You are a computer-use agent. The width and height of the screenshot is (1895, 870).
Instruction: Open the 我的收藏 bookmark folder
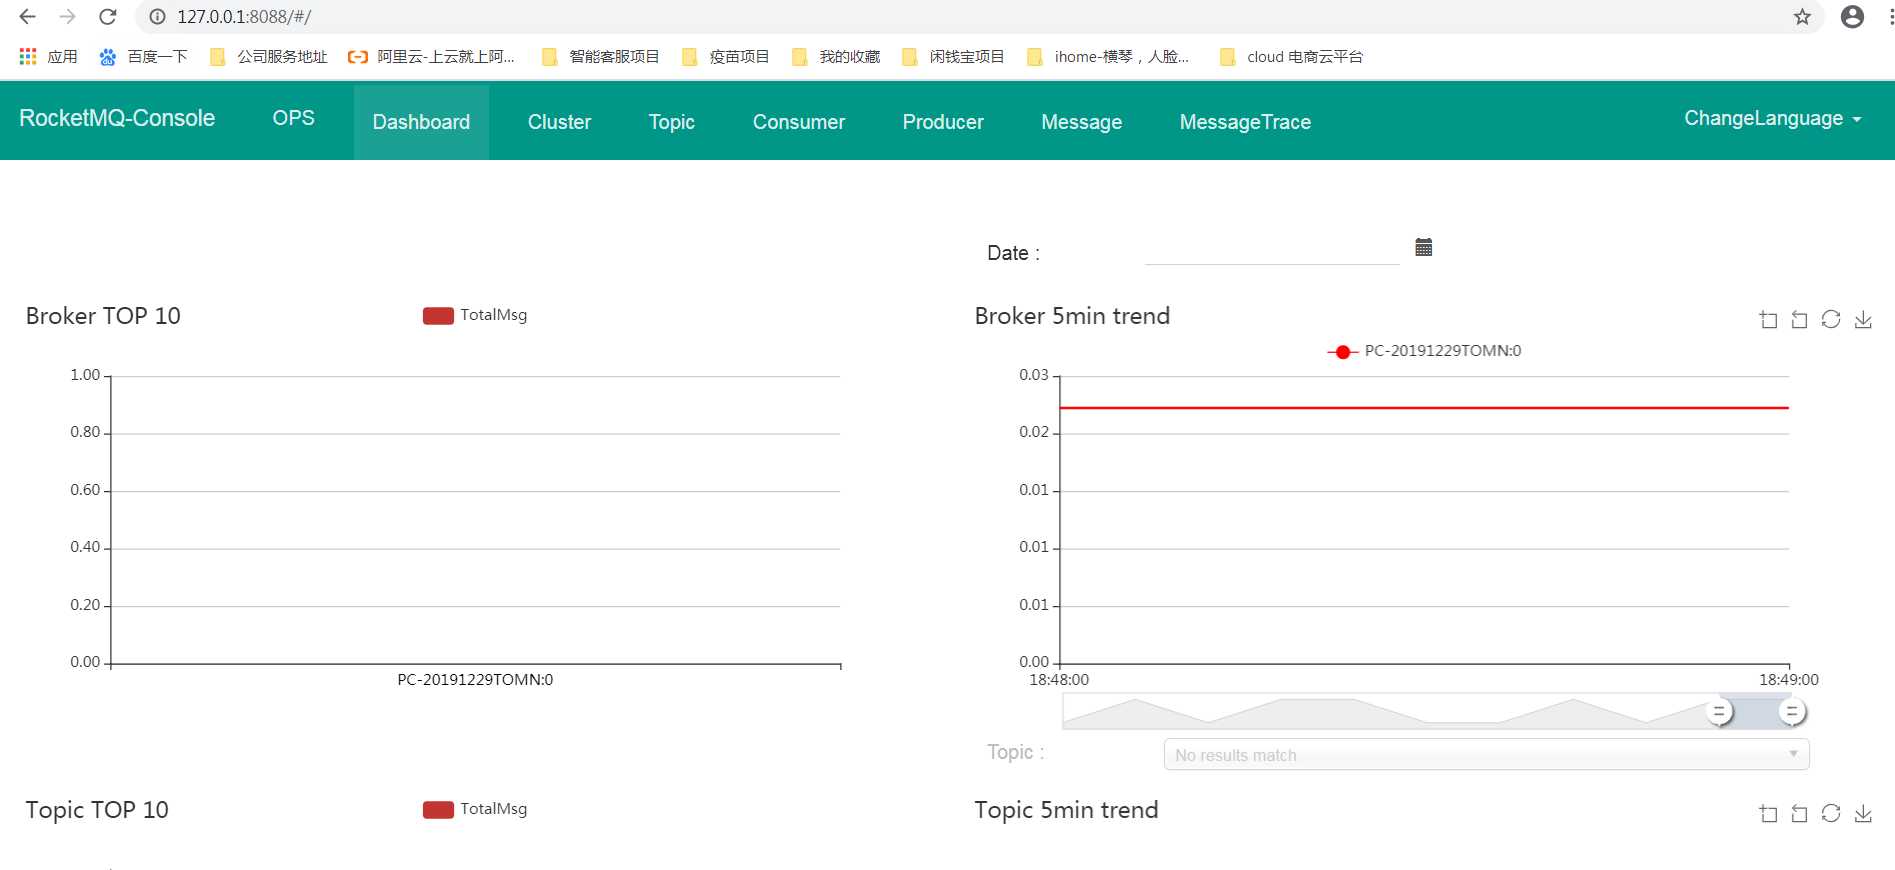(x=835, y=57)
